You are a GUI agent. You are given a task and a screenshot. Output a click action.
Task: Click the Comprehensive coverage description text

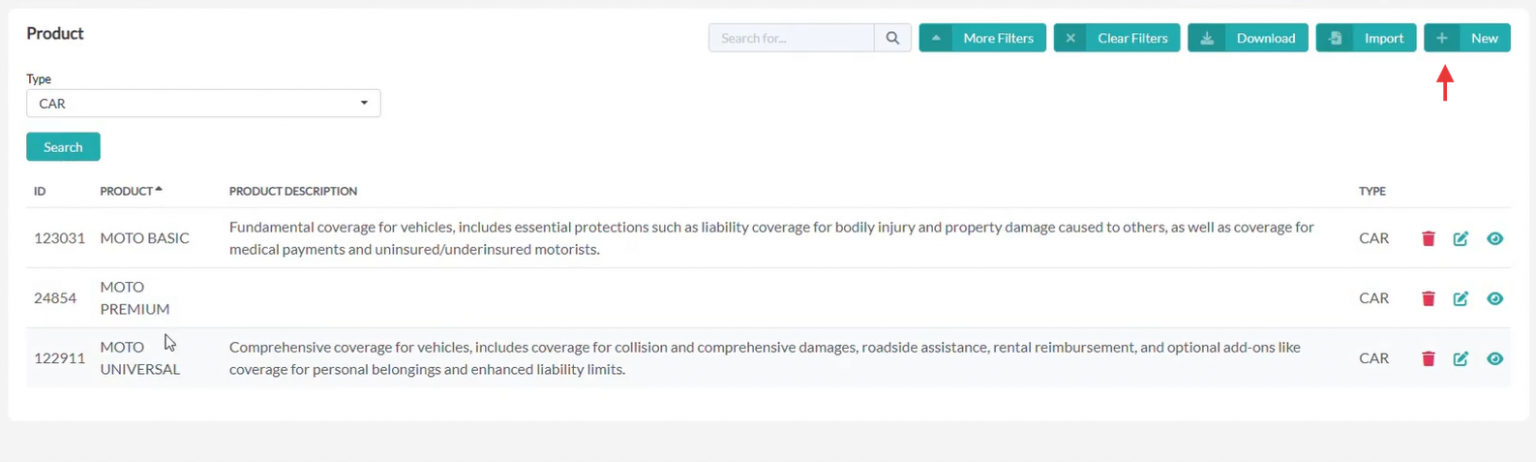tap(764, 358)
